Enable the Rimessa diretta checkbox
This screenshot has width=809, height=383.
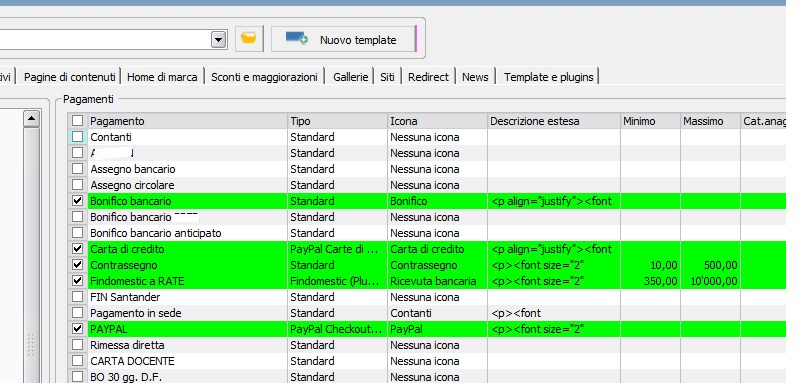pyautogui.click(x=77, y=345)
